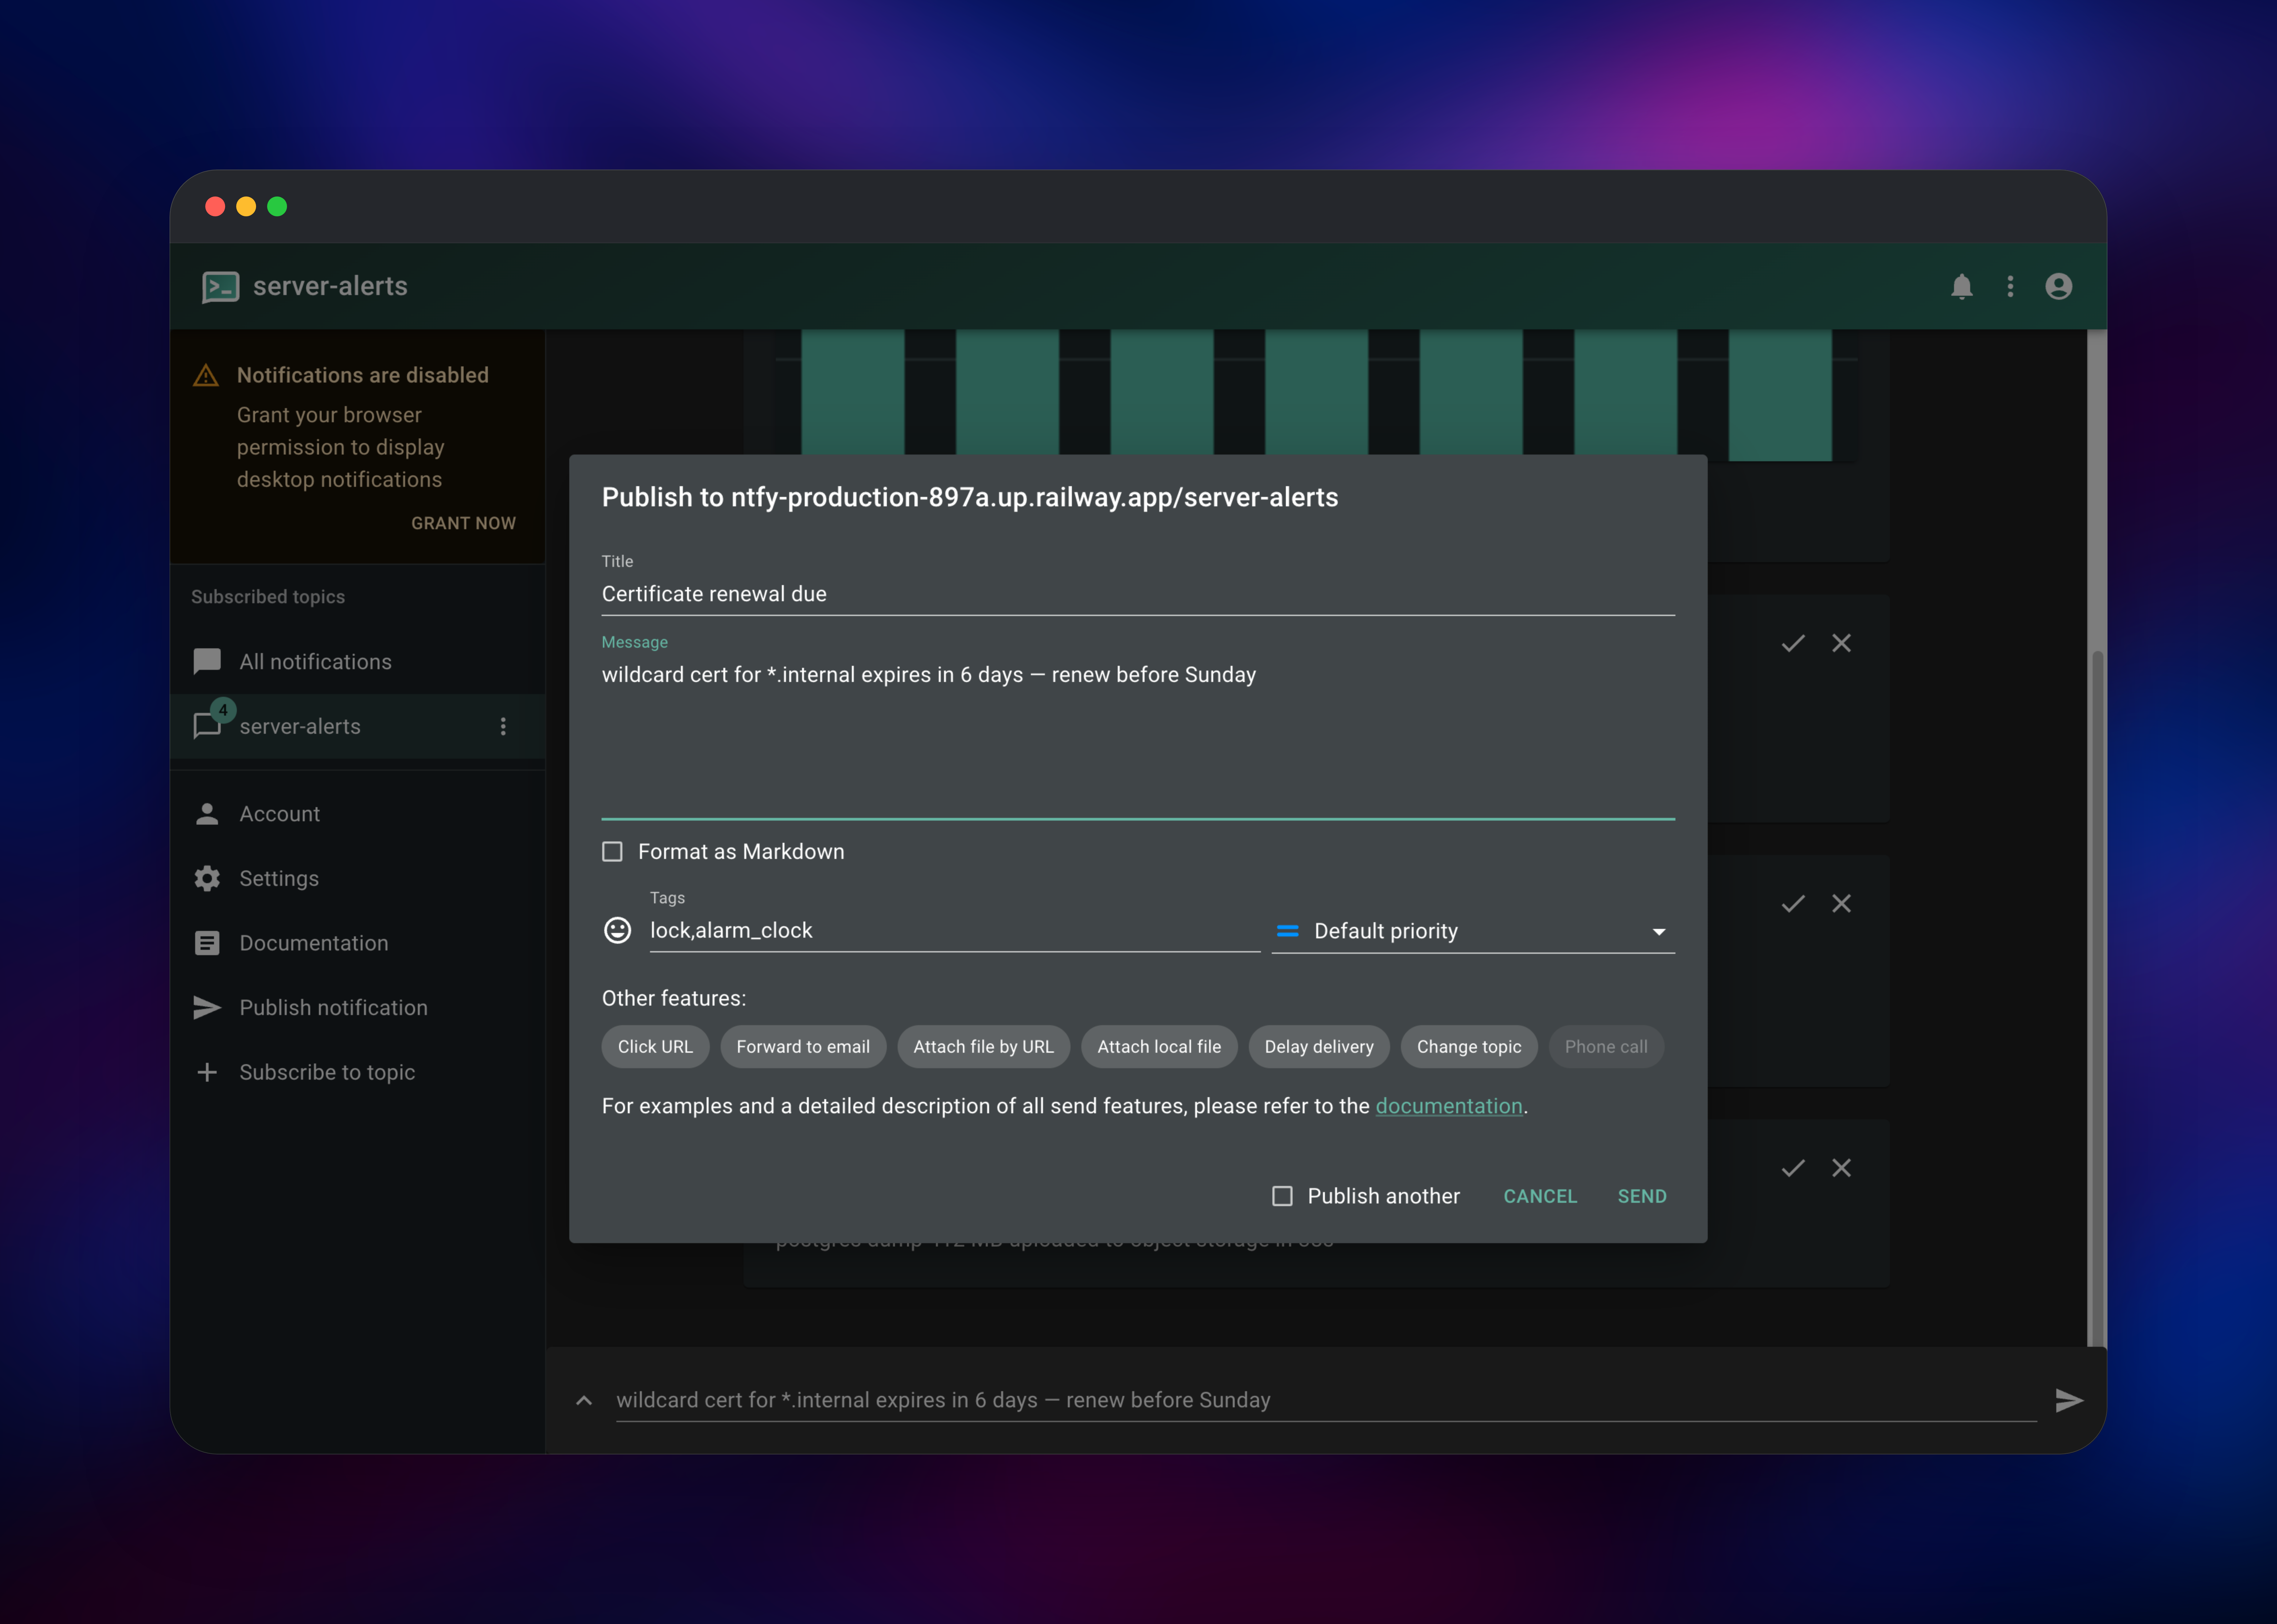The image size is (2277, 1624).
Task: Select the server-alerts topic
Action: 358,727
